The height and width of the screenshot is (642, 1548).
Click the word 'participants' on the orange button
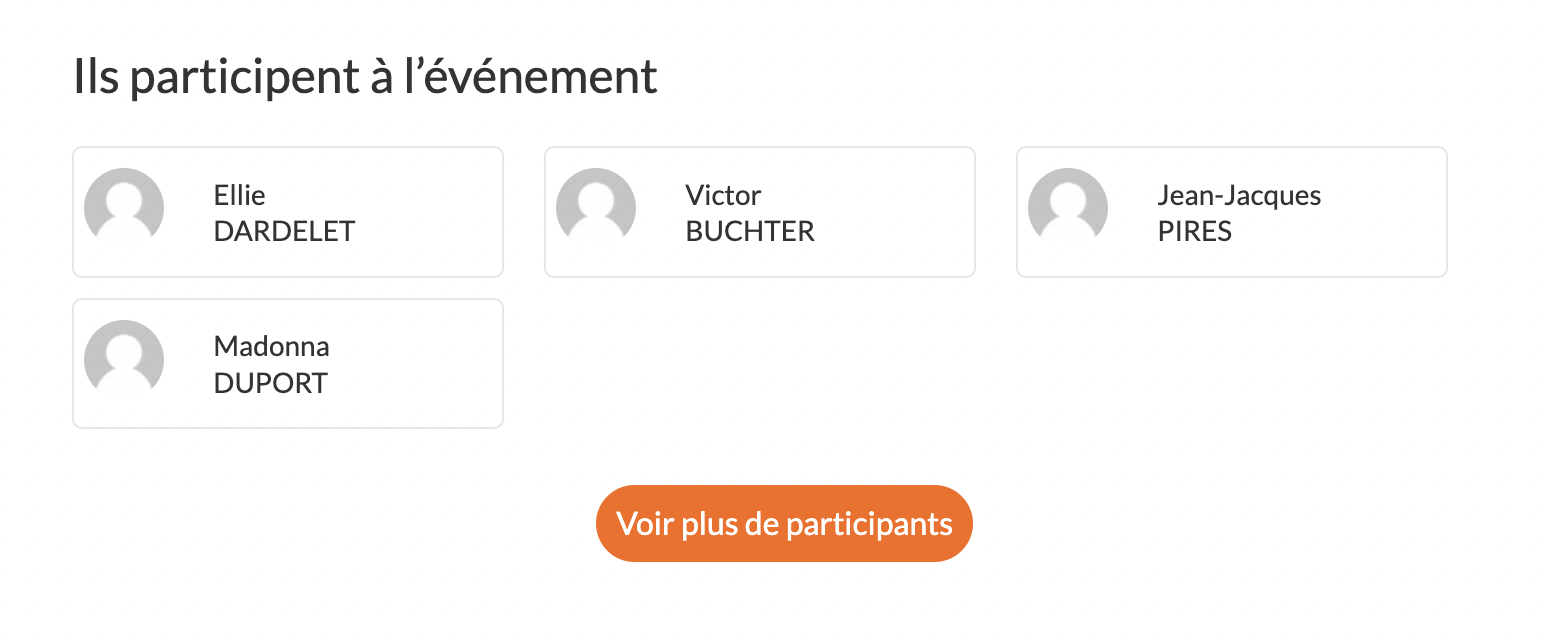(x=868, y=524)
